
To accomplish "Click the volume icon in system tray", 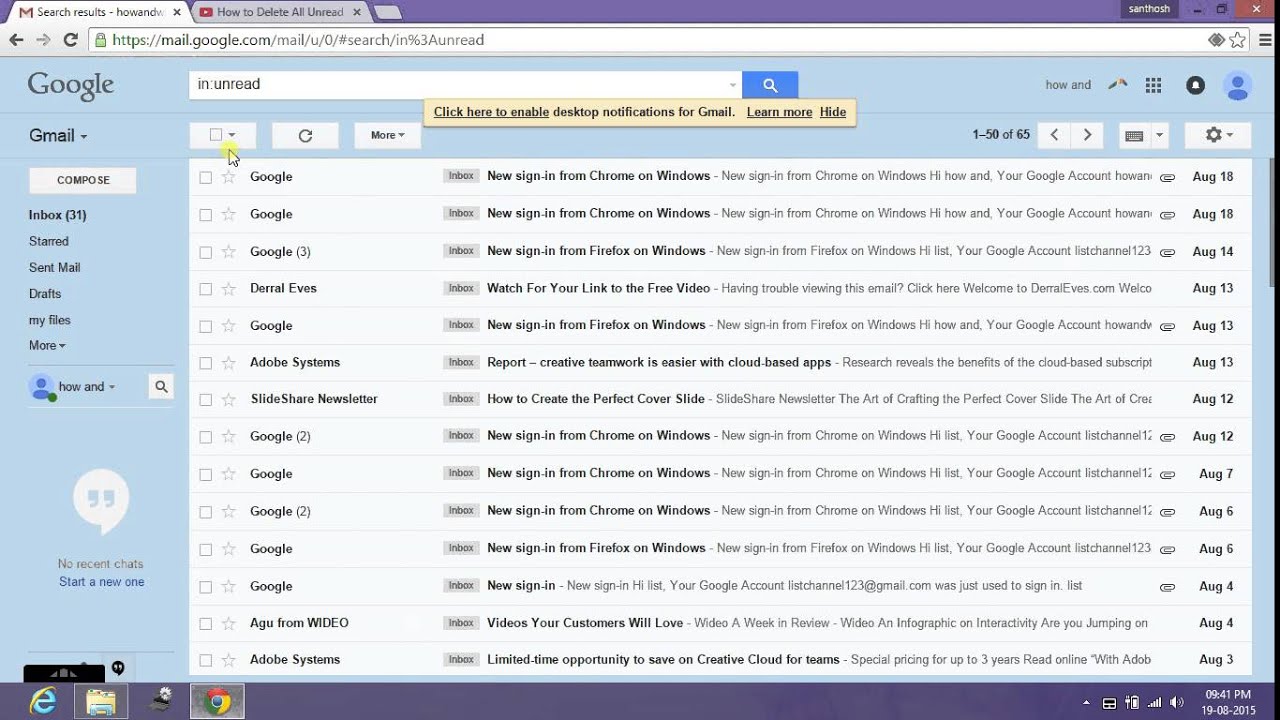I will 1177,703.
